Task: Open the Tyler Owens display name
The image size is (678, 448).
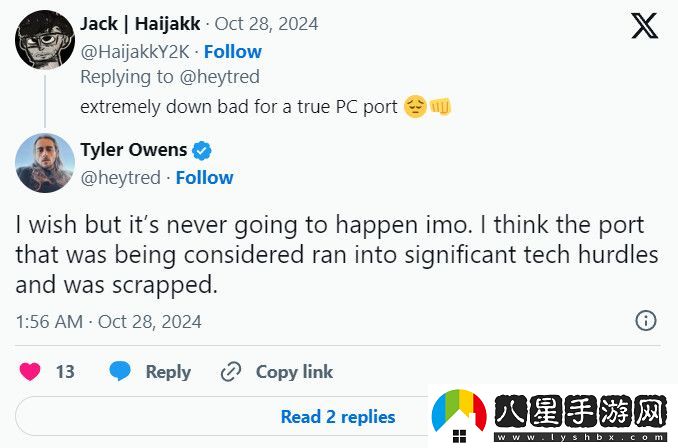Action: [x=133, y=150]
